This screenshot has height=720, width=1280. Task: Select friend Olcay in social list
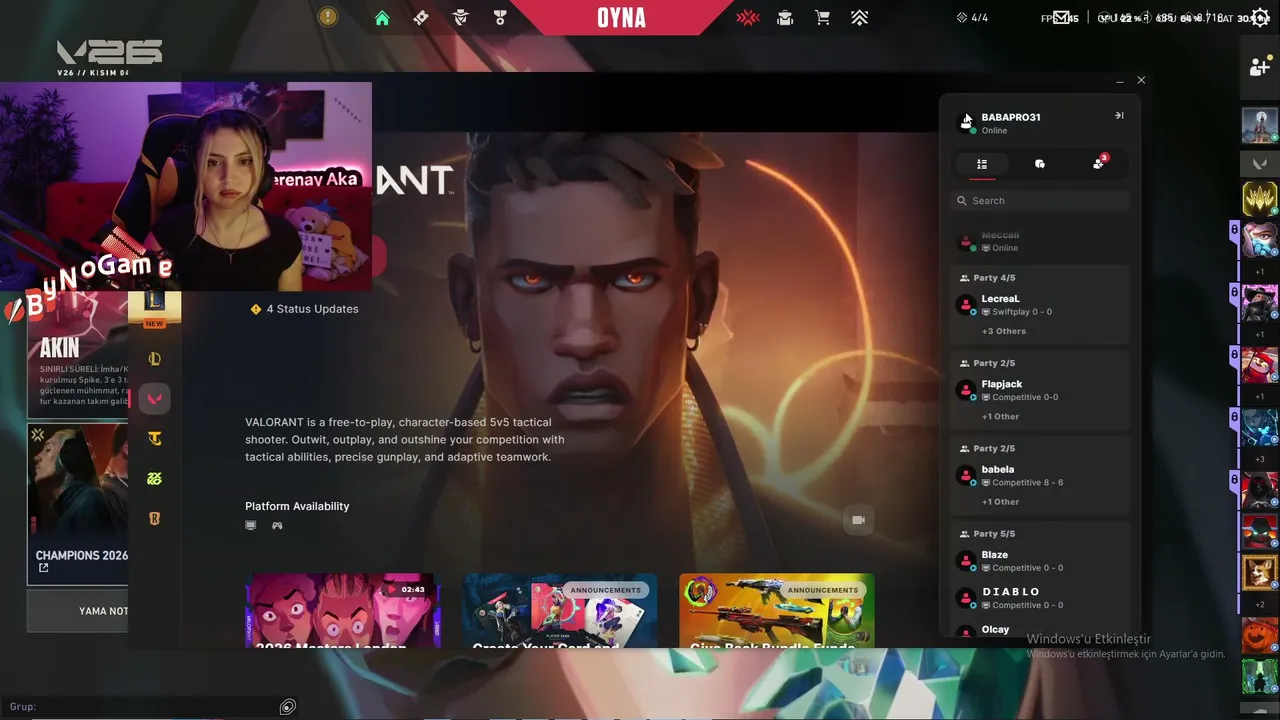[1040, 630]
